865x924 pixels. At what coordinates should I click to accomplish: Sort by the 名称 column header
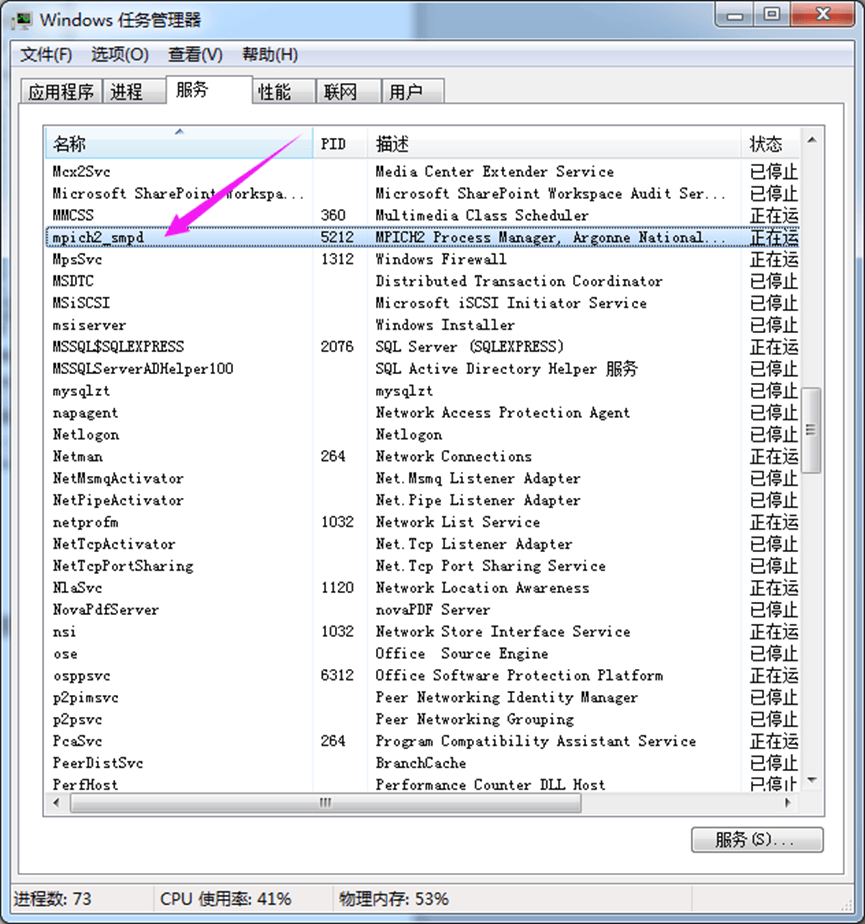point(179,143)
